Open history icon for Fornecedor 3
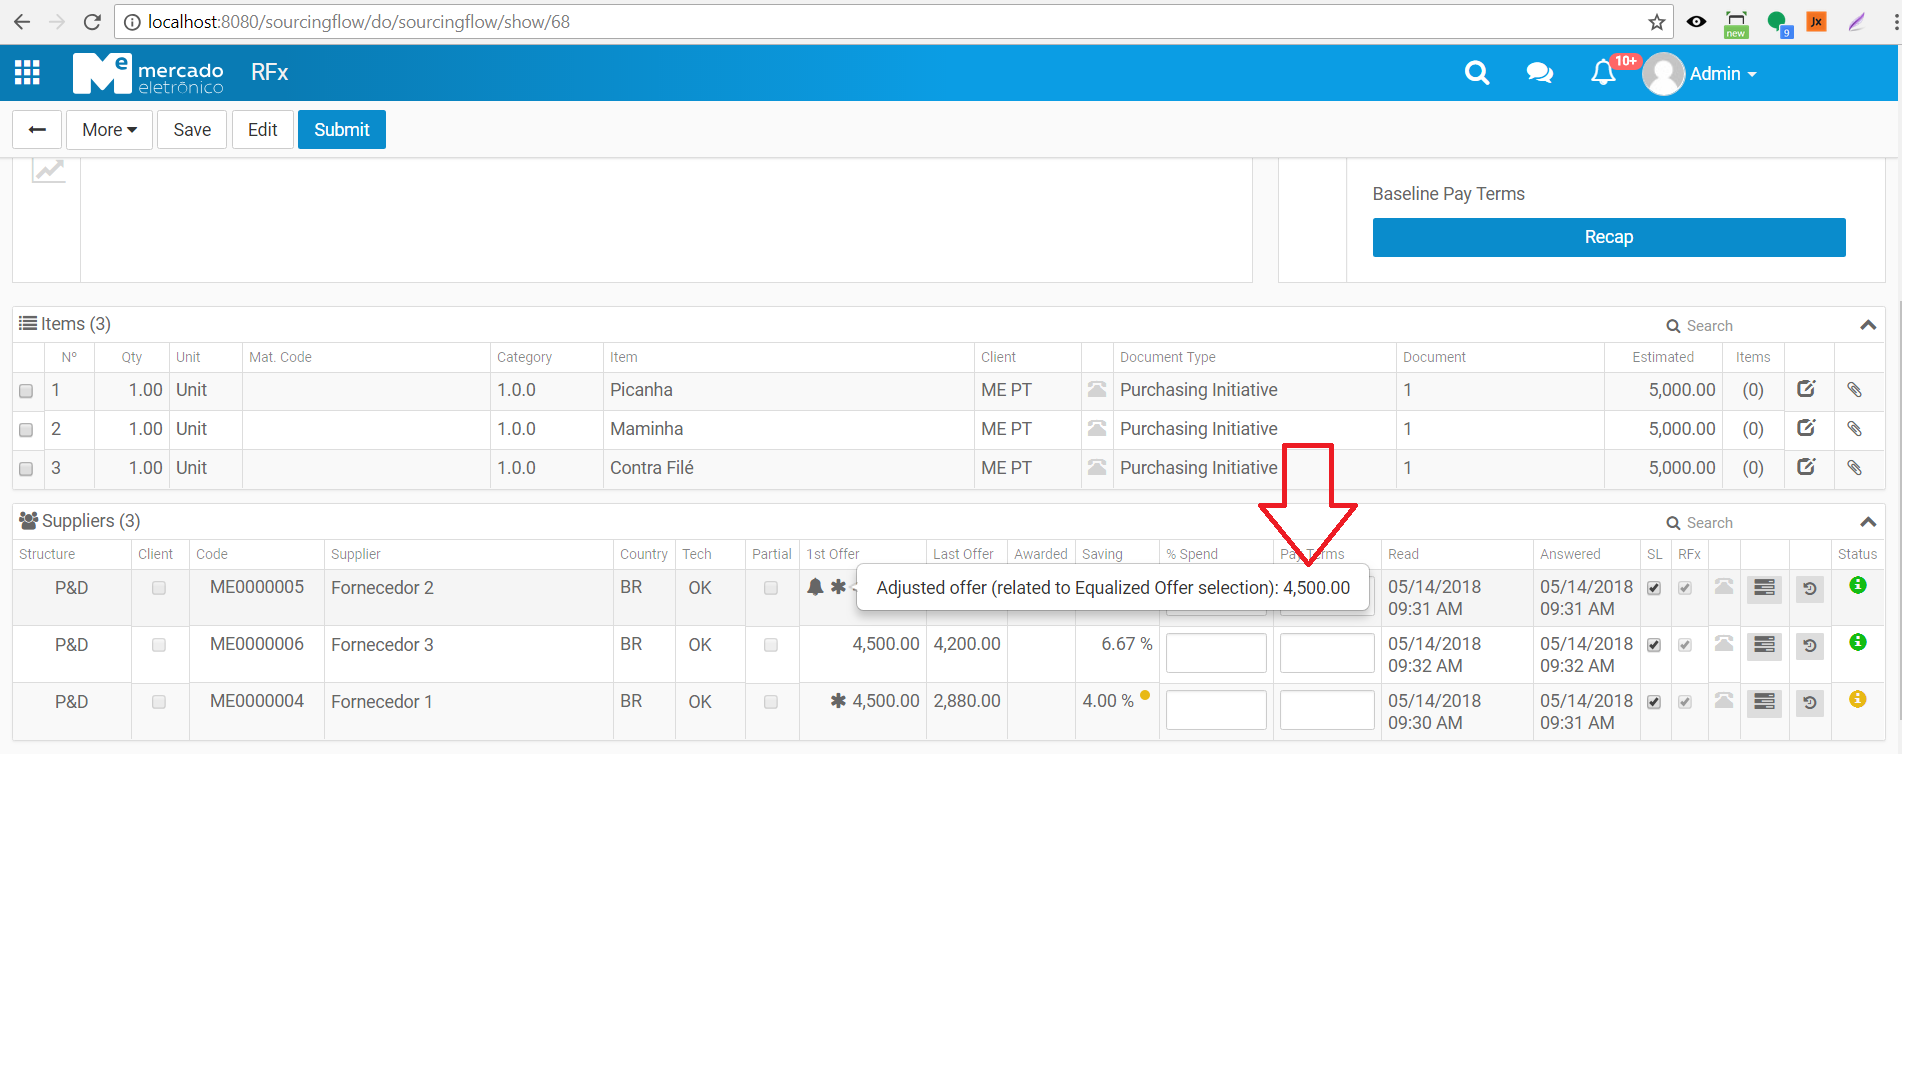The image size is (1920, 1080). coord(1809,646)
